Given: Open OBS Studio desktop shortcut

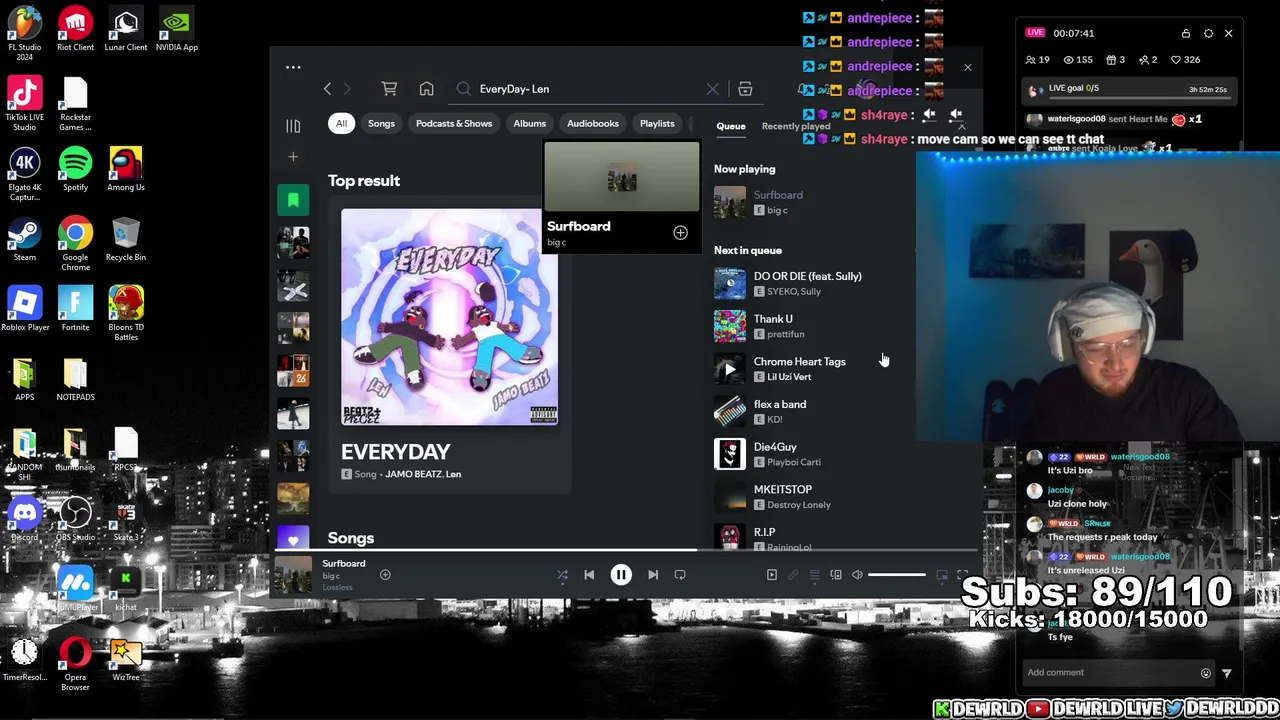Looking at the screenshot, I should click(x=75, y=520).
